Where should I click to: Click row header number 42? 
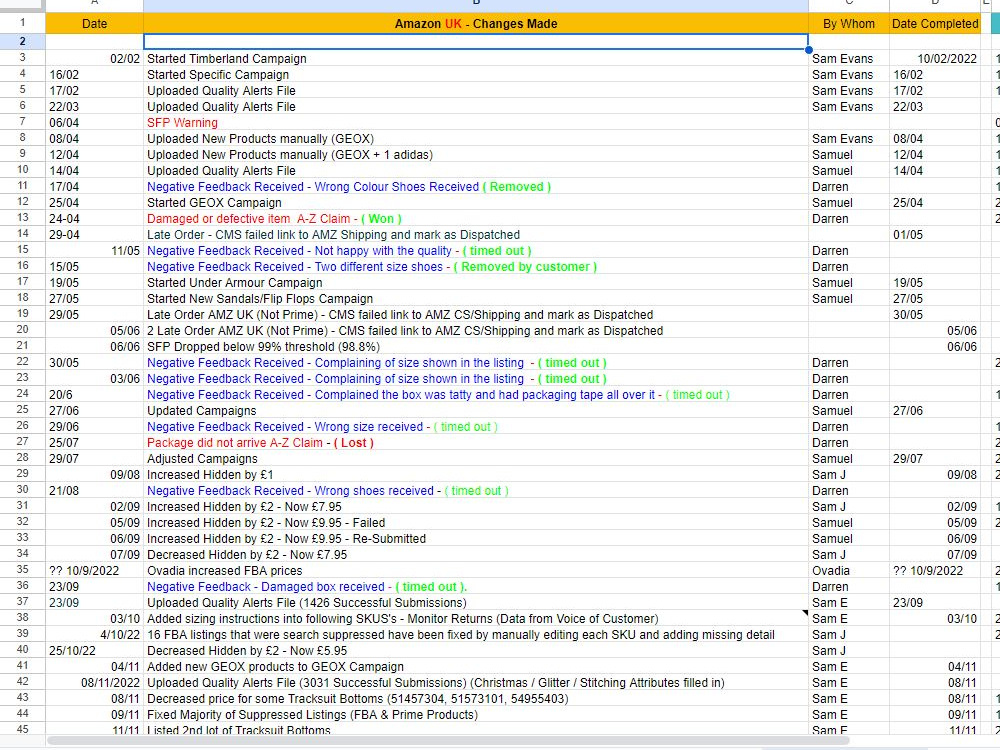pos(22,681)
